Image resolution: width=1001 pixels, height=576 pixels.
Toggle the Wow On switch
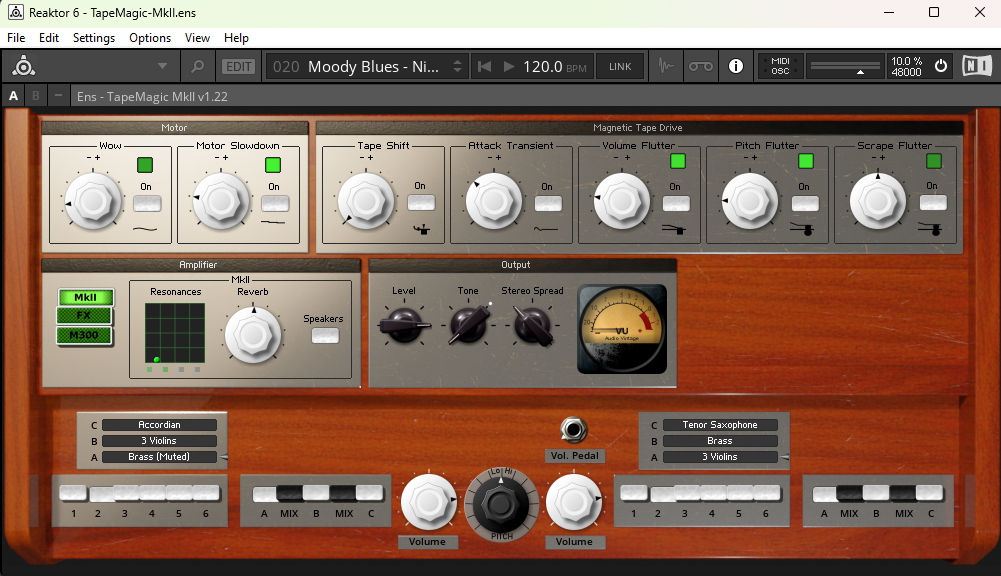(x=147, y=204)
